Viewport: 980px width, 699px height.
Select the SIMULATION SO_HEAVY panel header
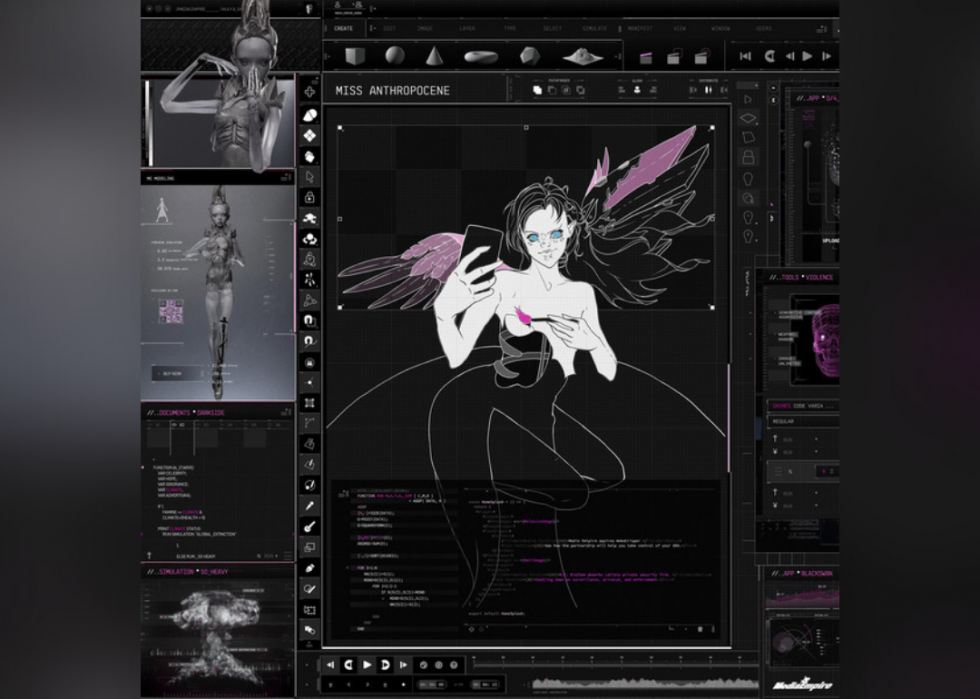(x=188, y=572)
